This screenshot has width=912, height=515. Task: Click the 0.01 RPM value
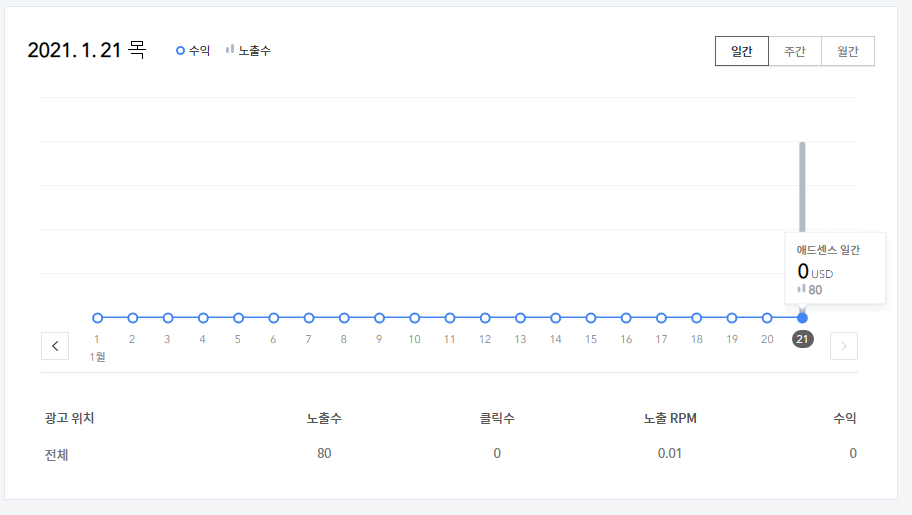[x=669, y=453]
